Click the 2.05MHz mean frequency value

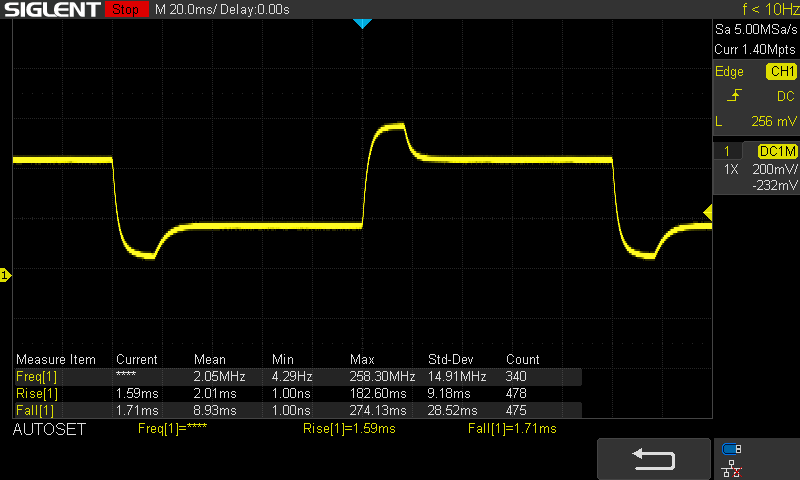click(x=219, y=376)
